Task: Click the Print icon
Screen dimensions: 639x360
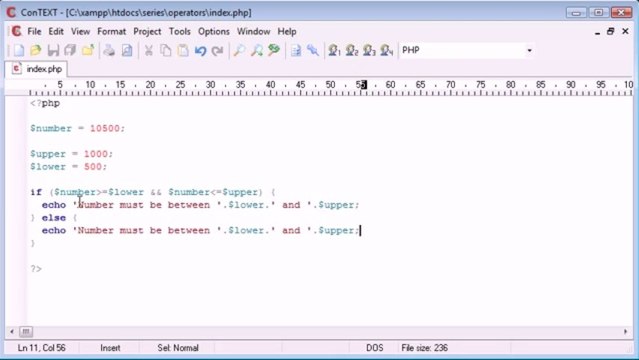Action: click(109, 51)
